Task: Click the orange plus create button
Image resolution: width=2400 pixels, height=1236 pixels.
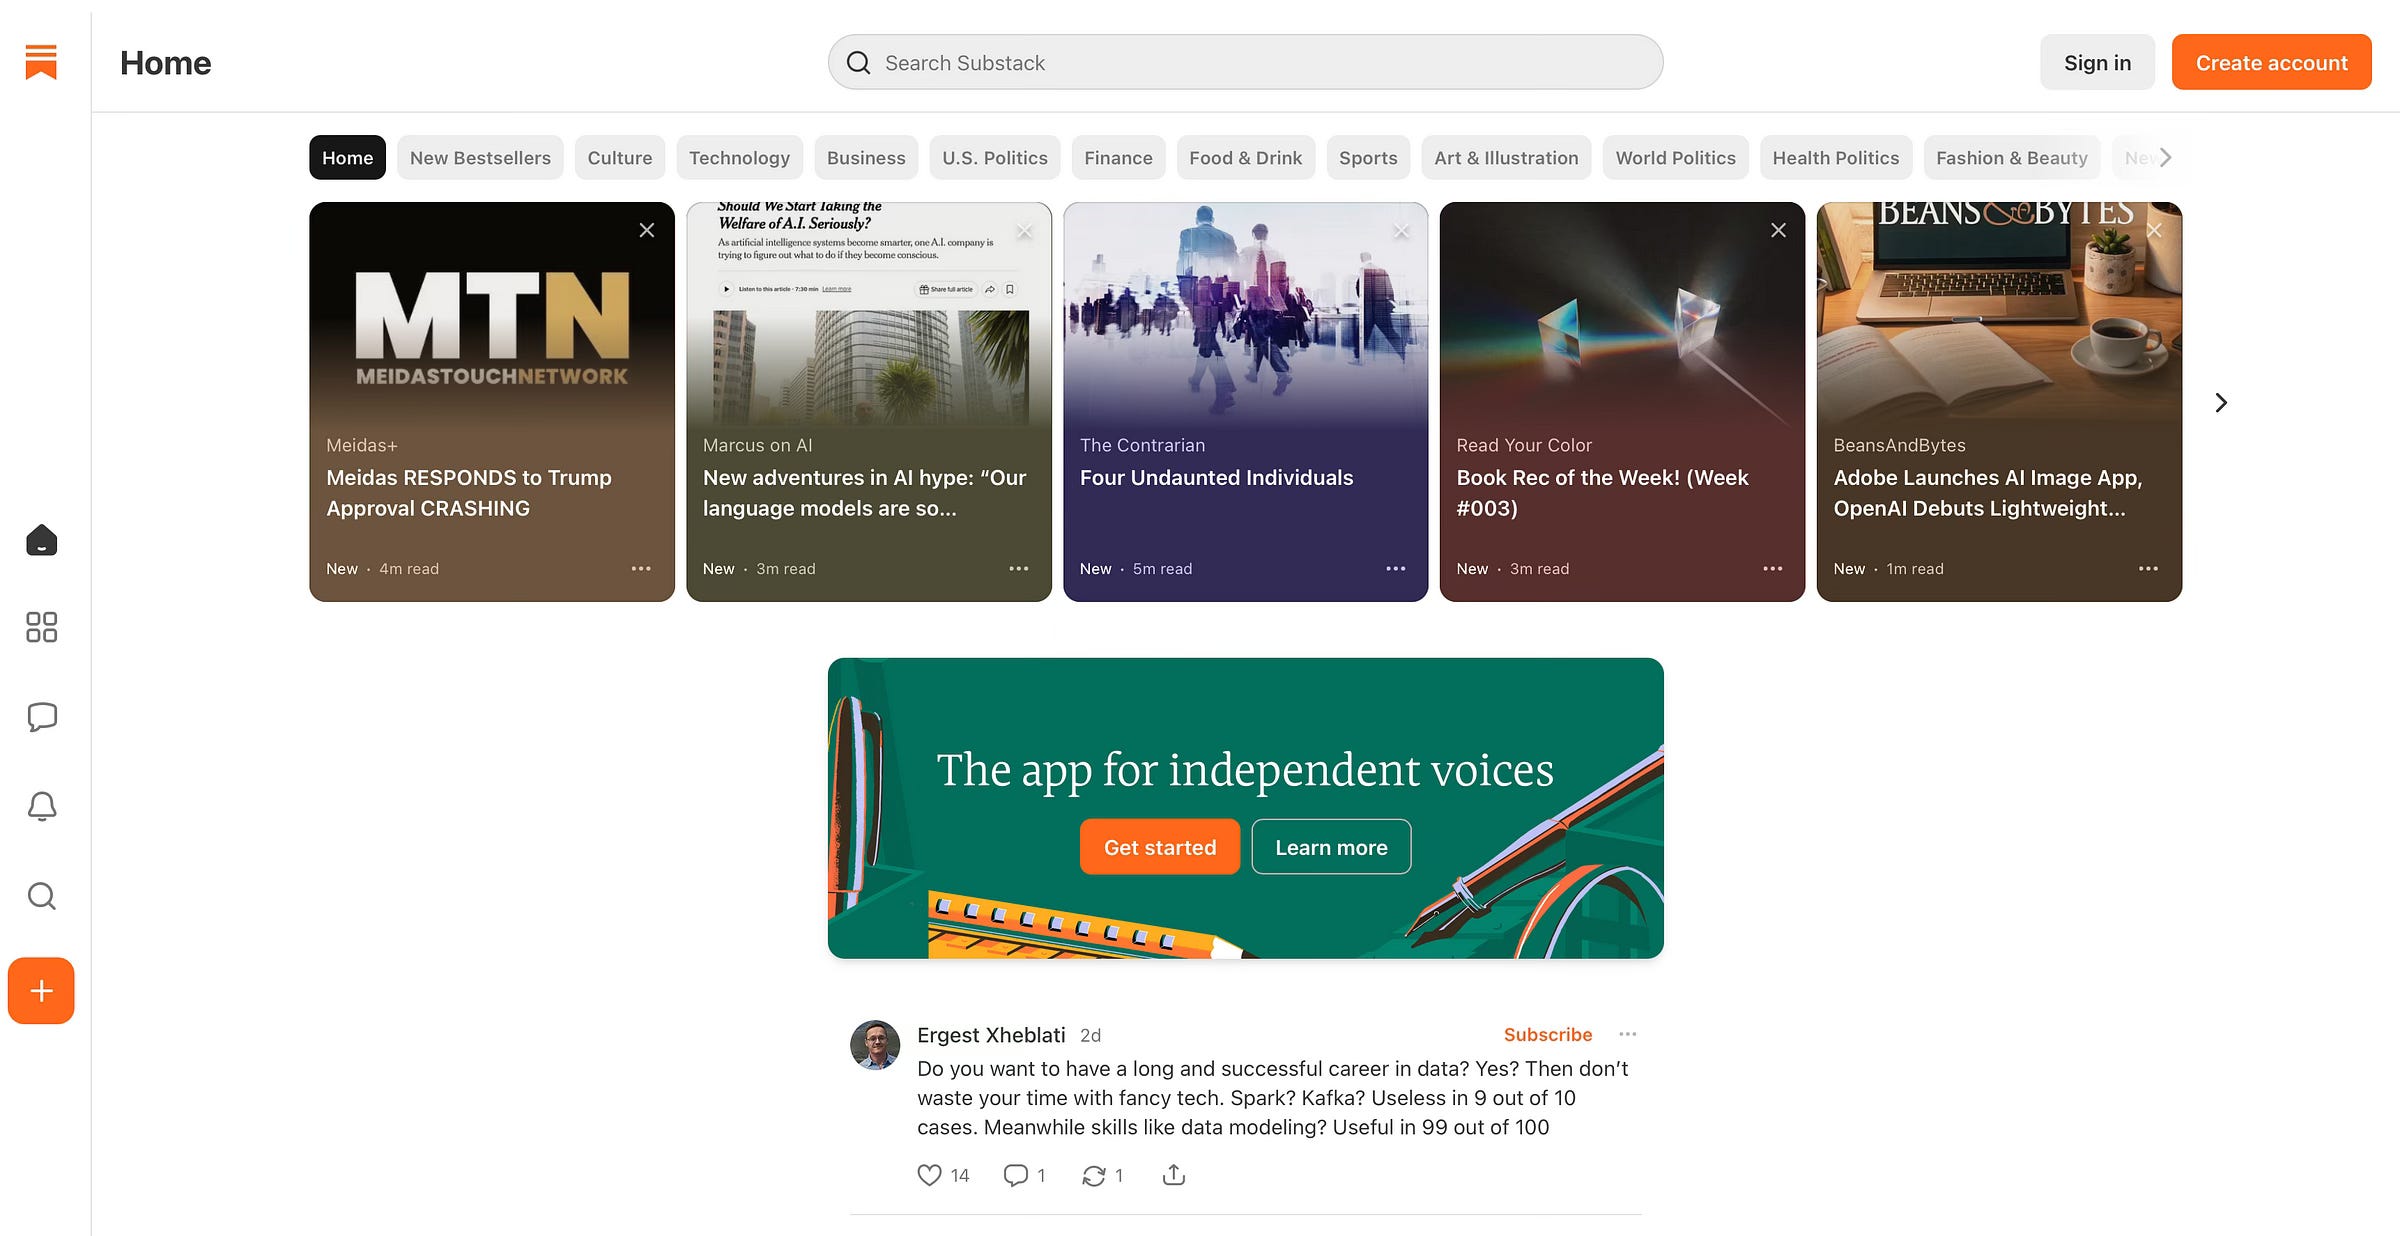Action: click(41, 991)
